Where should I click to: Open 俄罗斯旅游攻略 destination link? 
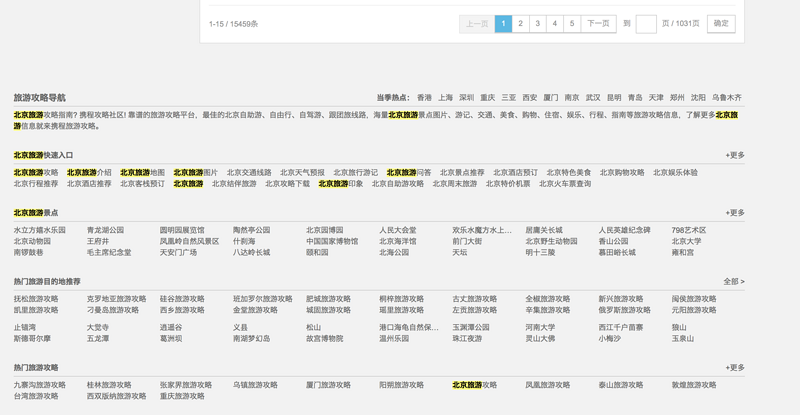click(x=624, y=310)
